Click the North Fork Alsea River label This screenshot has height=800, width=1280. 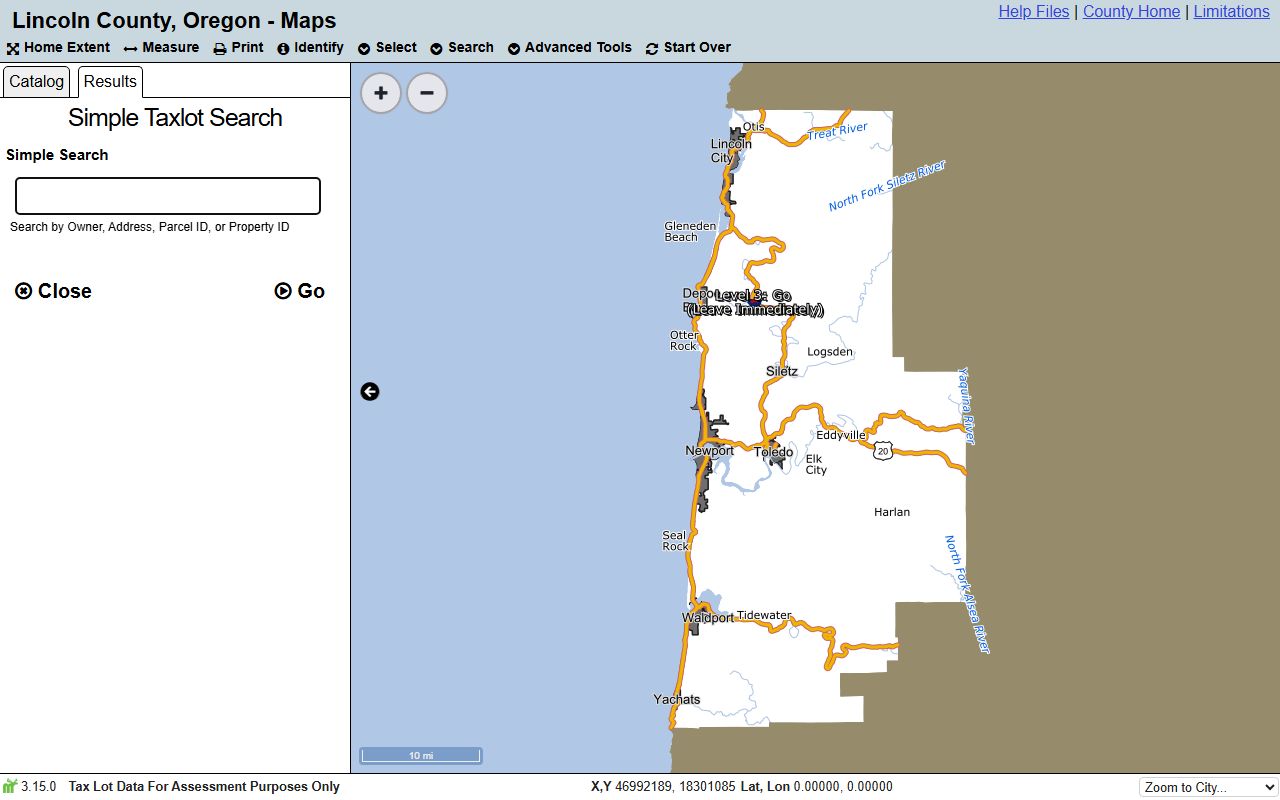click(x=967, y=595)
